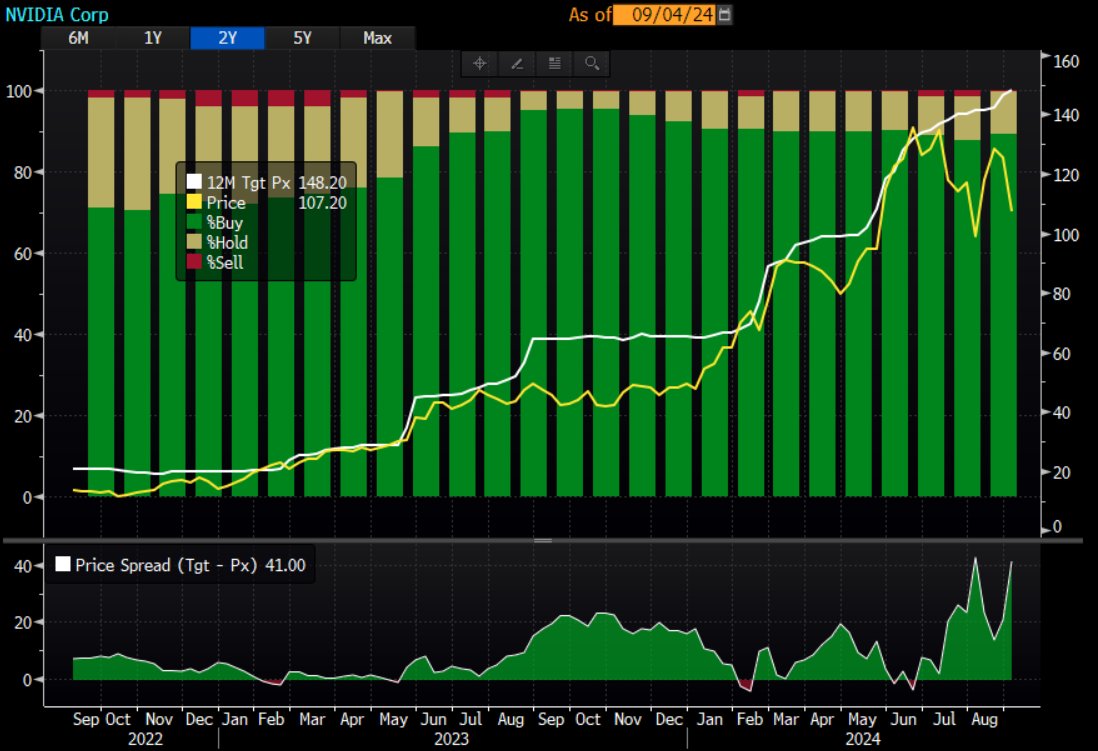The width and height of the screenshot is (1098, 751).
Task: Switch to the 6M time range tab
Action: pos(78,38)
